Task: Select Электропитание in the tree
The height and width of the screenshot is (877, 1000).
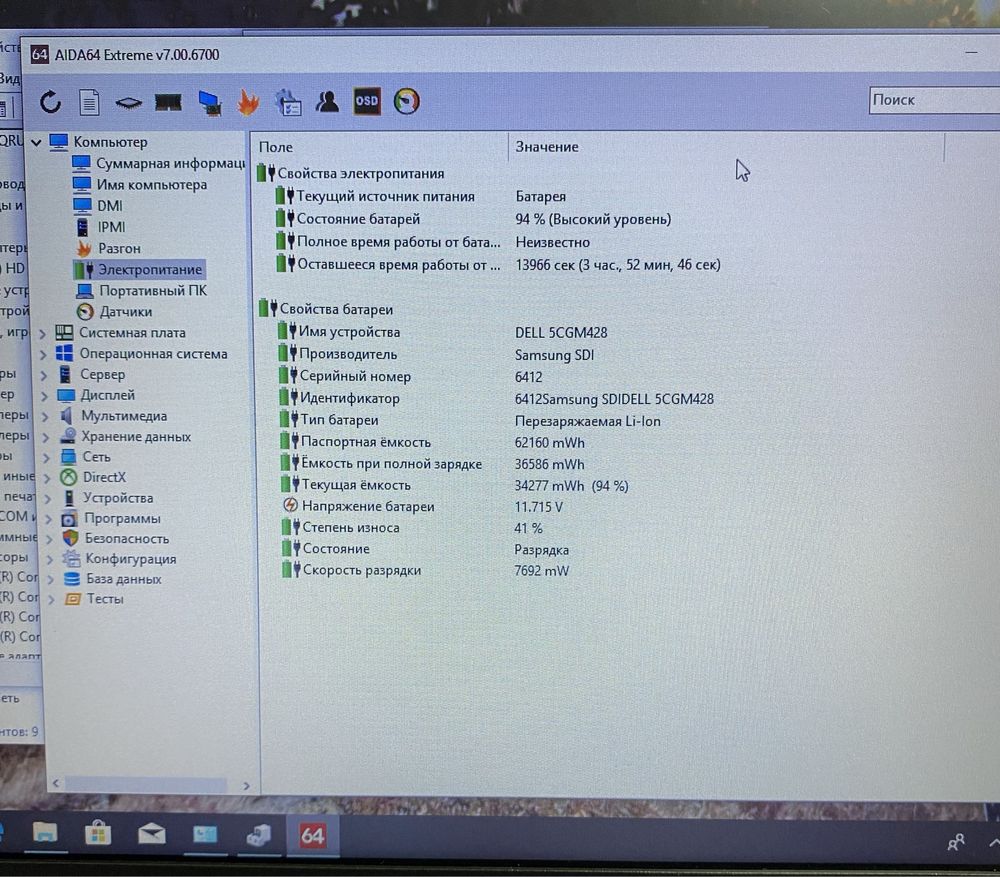Action: pyautogui.click(x=149, y=269)
